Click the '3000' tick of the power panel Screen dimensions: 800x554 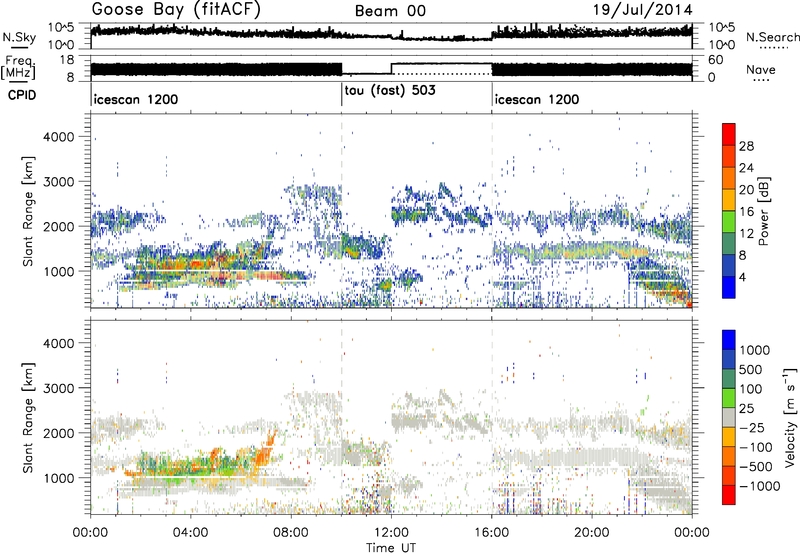point(58,182)
